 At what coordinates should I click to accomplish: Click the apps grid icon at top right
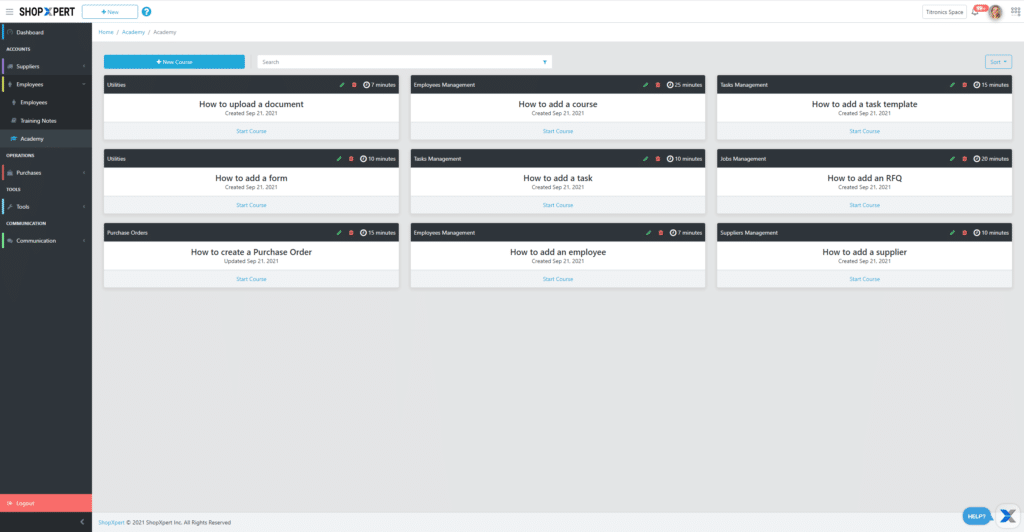click(x=1014, y=12)
